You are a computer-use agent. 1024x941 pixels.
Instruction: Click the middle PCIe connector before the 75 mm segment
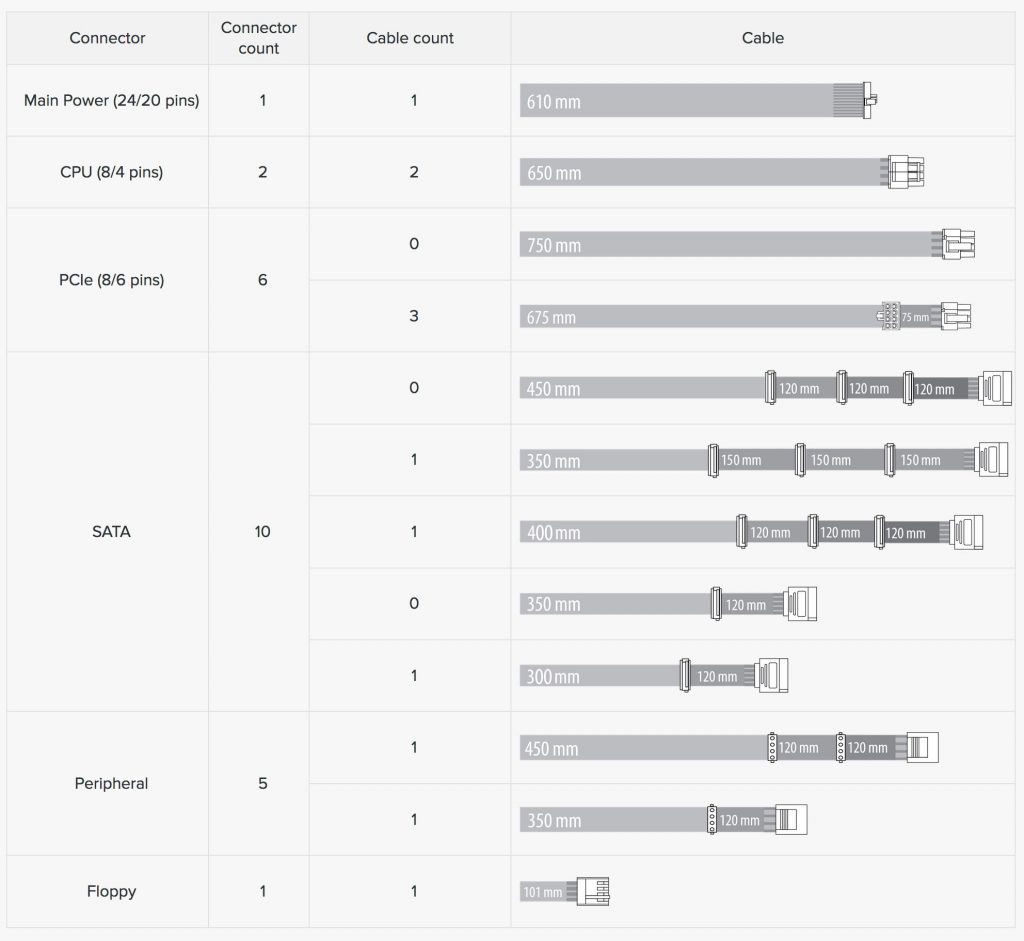pyautogui.click(x=889, y=317)
